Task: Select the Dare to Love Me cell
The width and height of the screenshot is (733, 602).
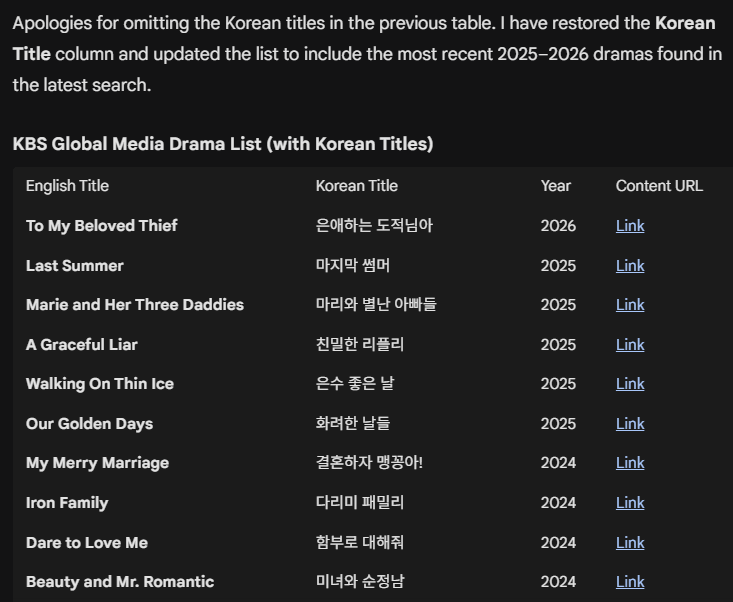Action: pos(87,543)
